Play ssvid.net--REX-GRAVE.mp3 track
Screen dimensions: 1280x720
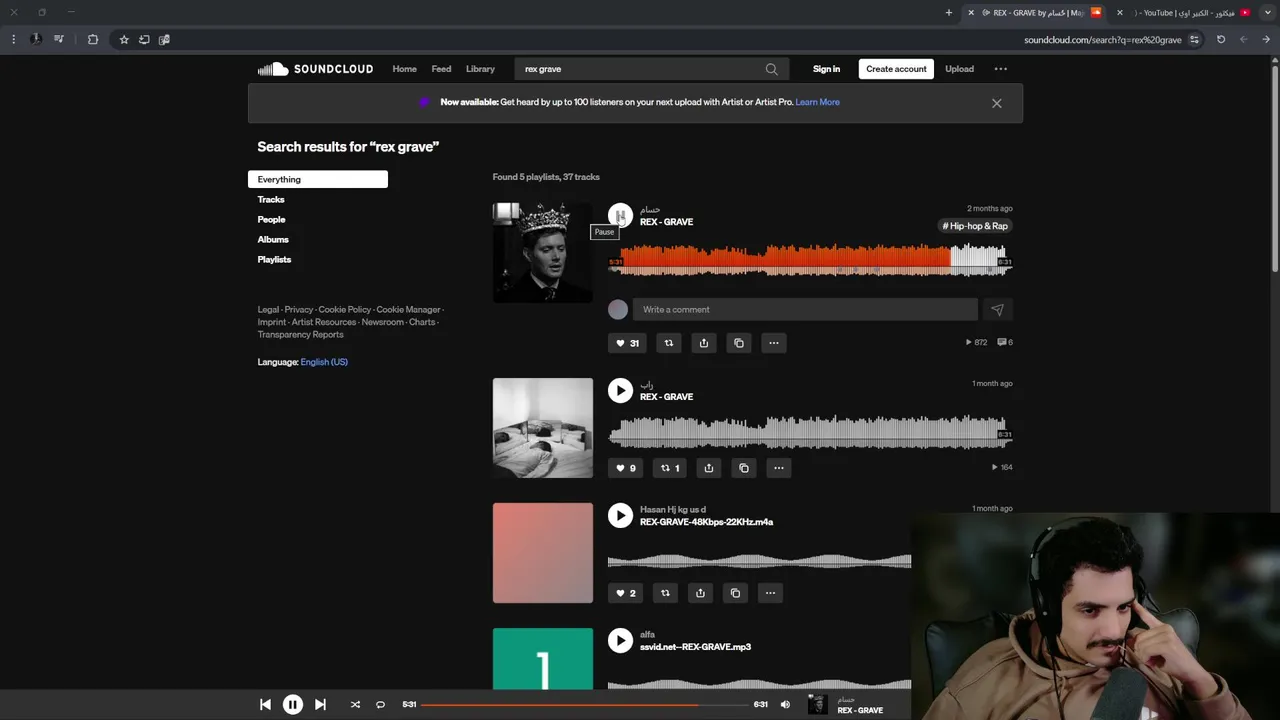620,640
